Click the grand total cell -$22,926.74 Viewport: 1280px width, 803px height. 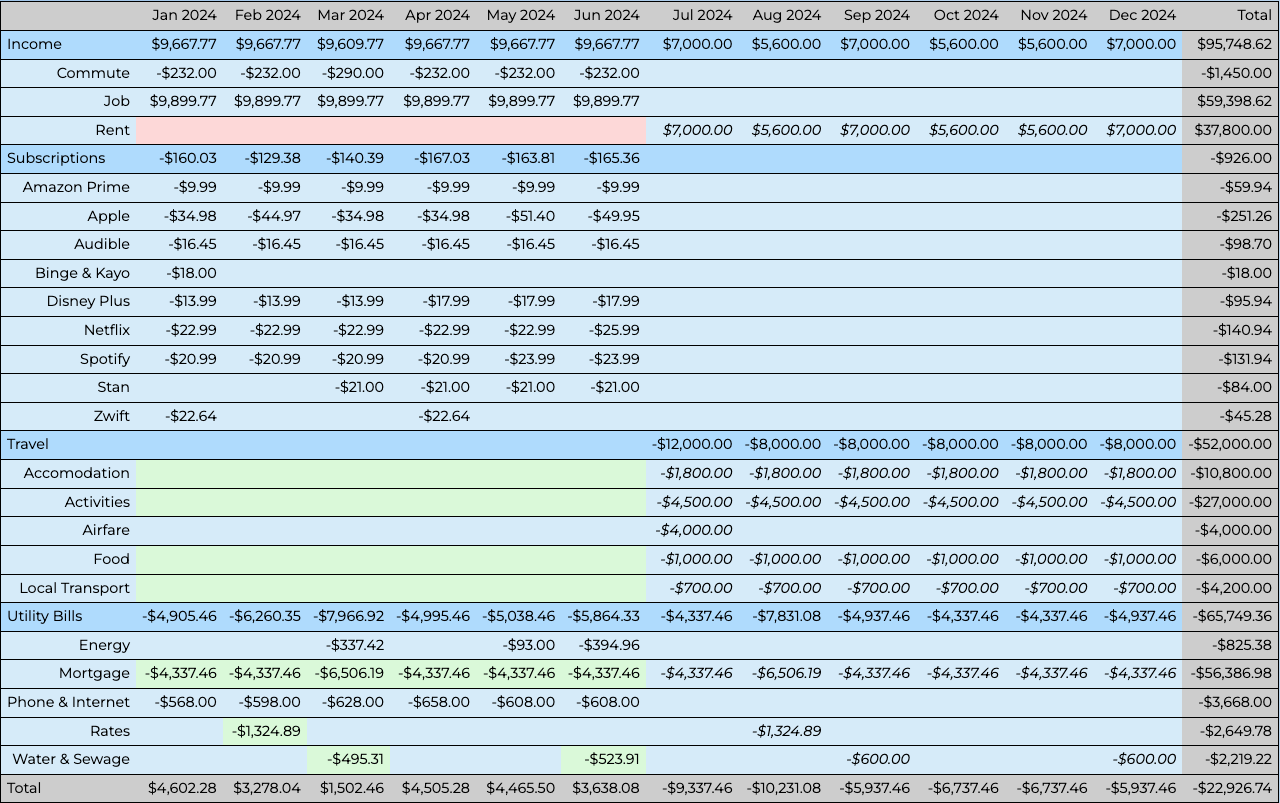point(1230,788)
